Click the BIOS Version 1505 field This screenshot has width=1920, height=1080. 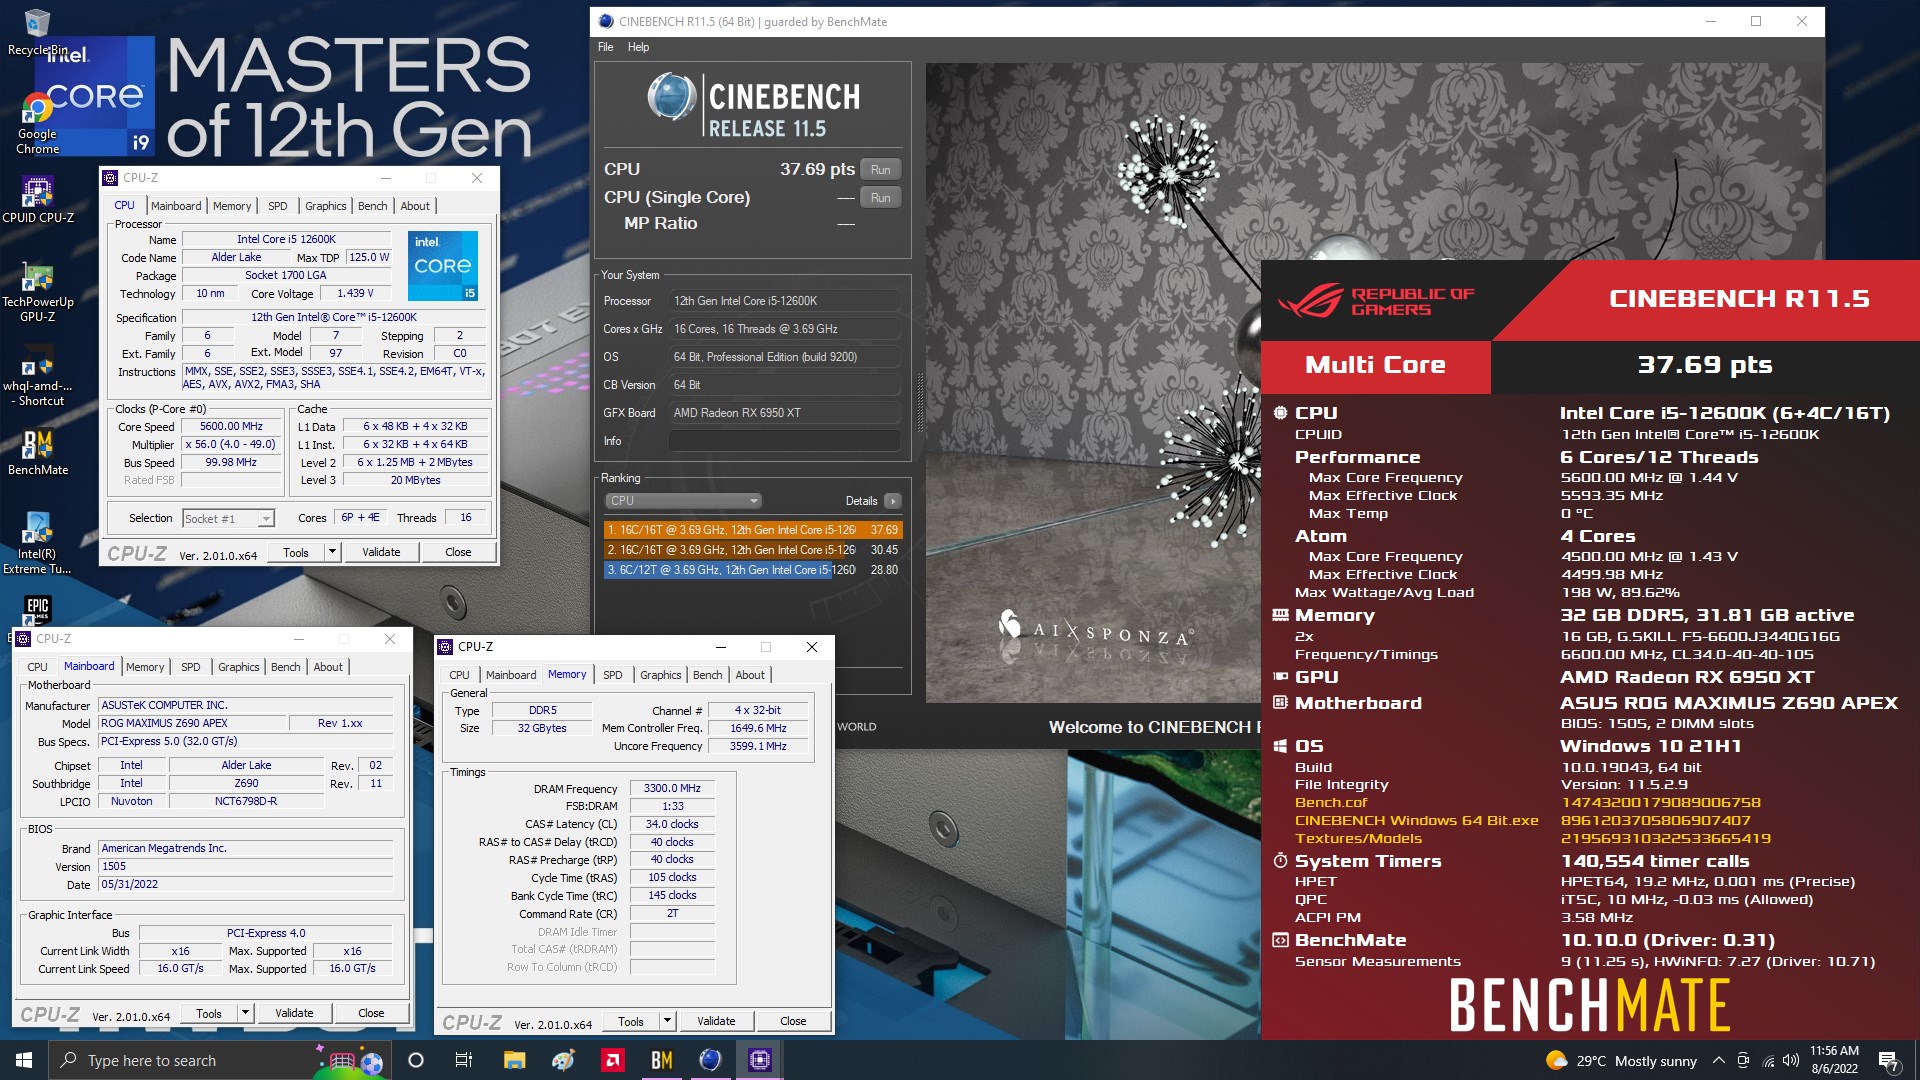point(246,867)
